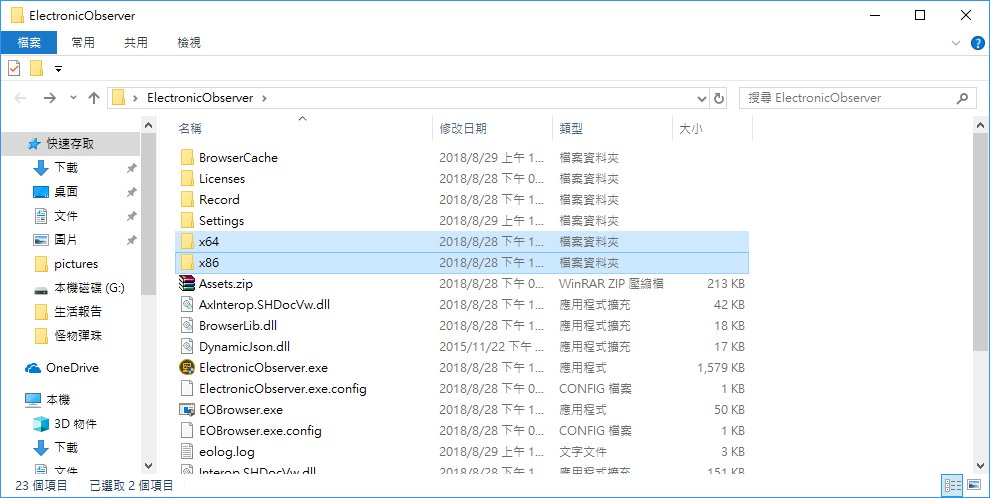Open the pictures folder in sidebar
Screen dimensions: 990x498
click(x=76, y=264)
